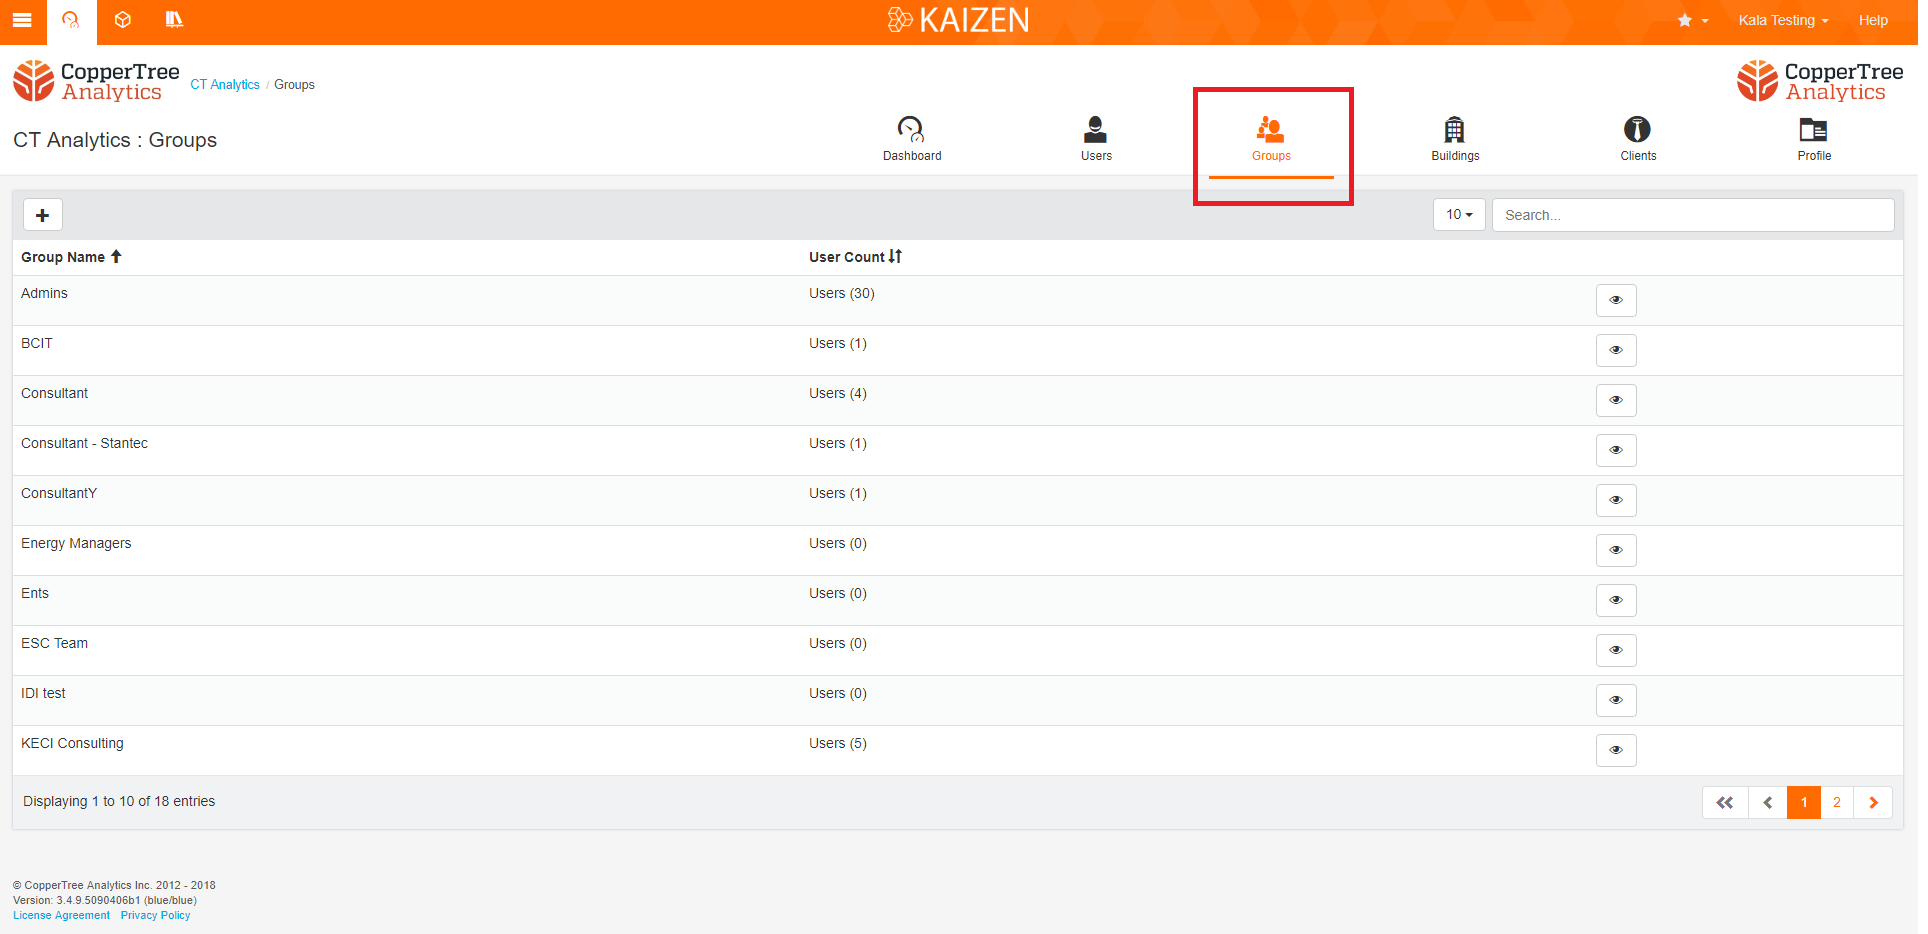Click the IDI test group name

(43, 693)
